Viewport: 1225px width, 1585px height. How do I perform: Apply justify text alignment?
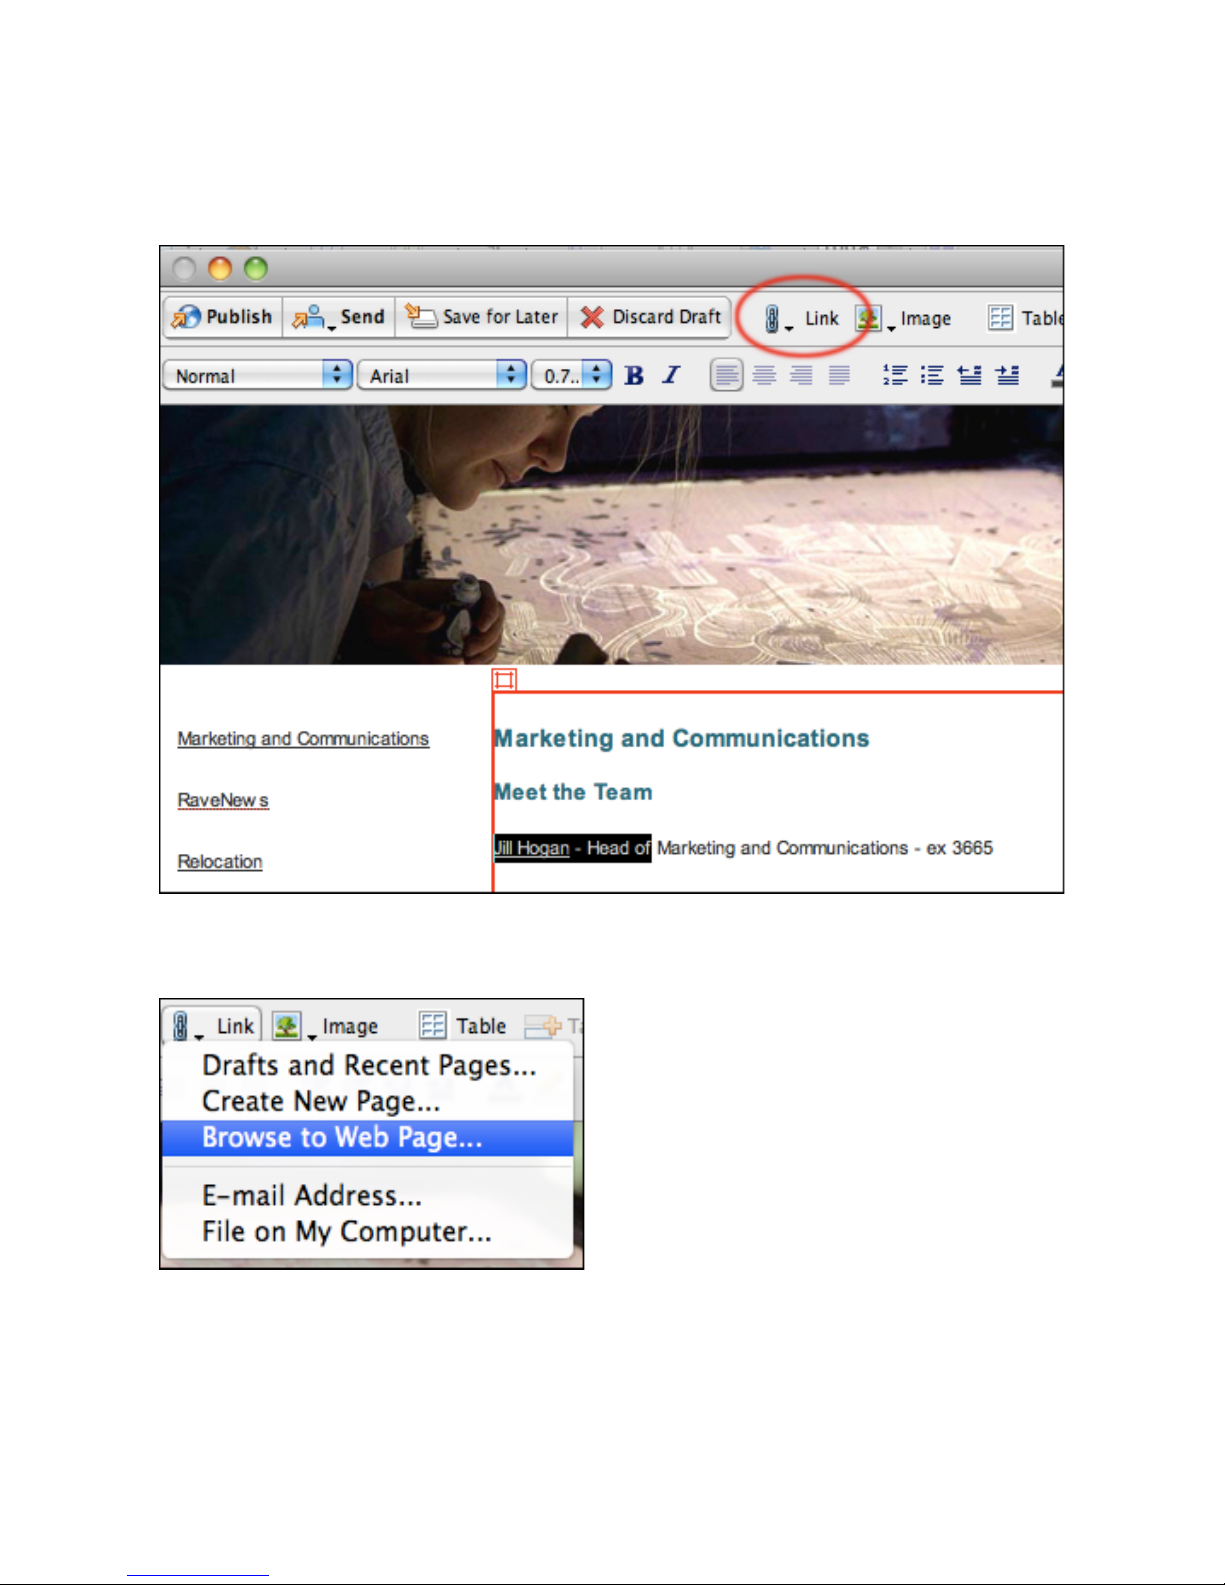pos(839,375)
